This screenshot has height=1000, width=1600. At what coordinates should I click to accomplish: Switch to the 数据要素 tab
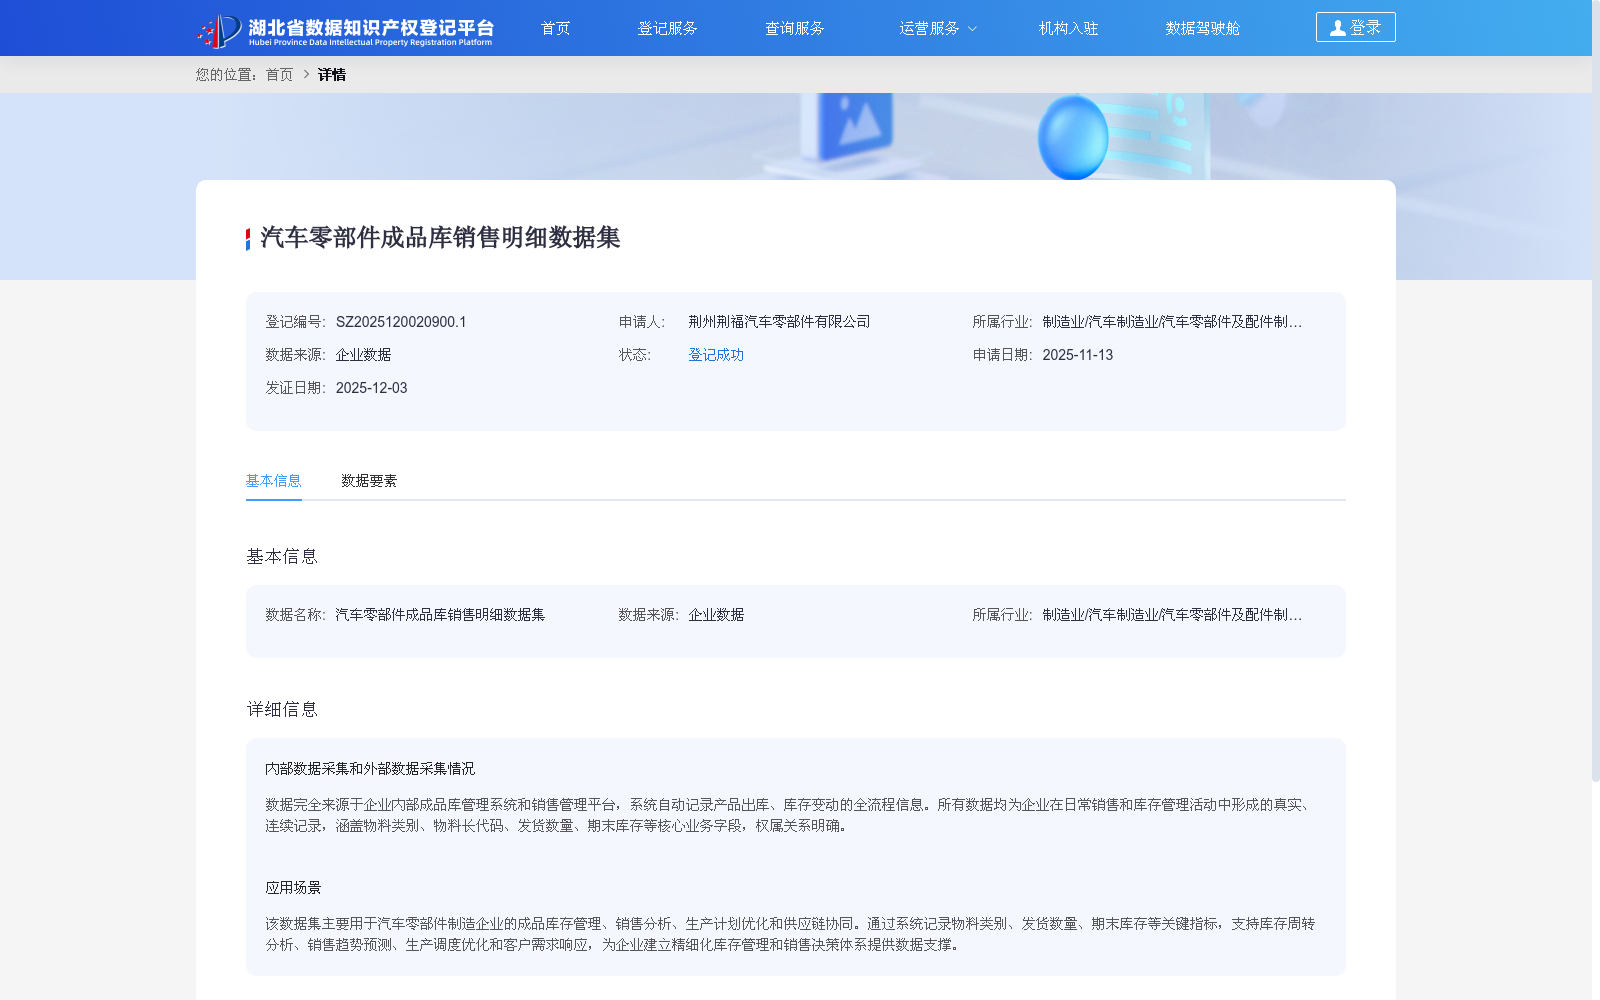coord(369,481)
